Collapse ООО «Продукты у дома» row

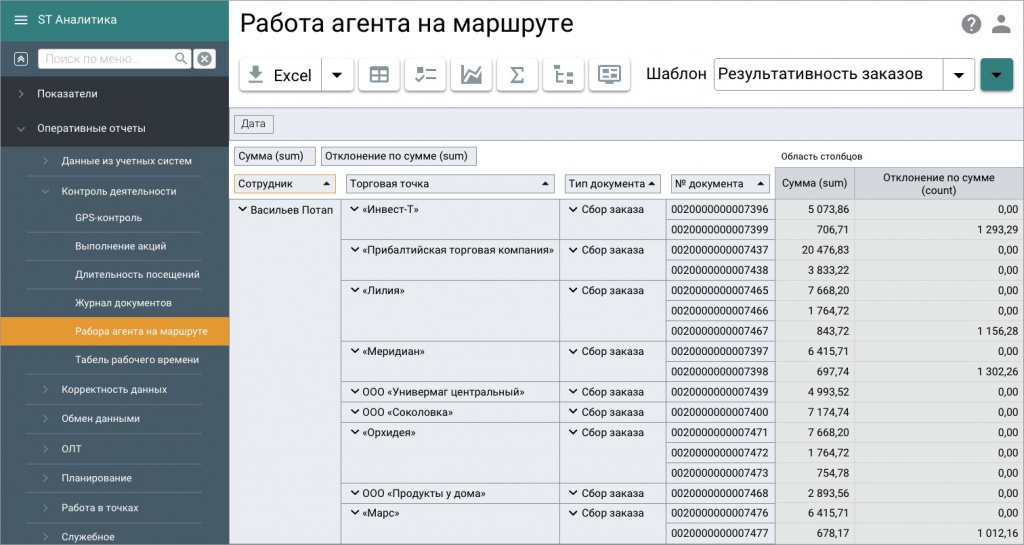(355, 493)
